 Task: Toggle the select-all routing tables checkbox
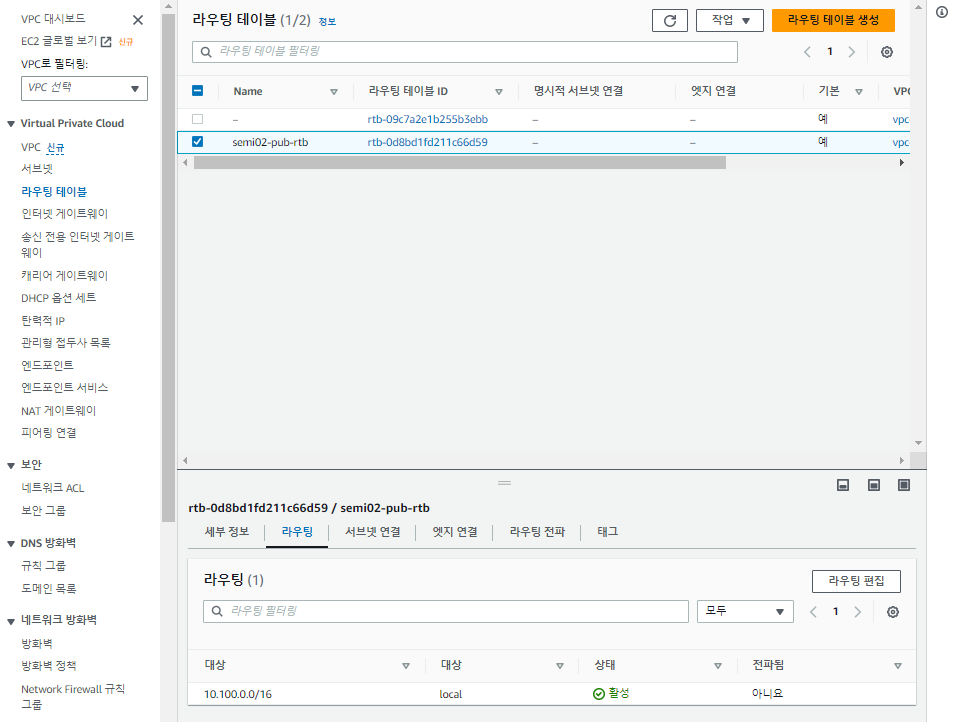(x=197, y=91)
